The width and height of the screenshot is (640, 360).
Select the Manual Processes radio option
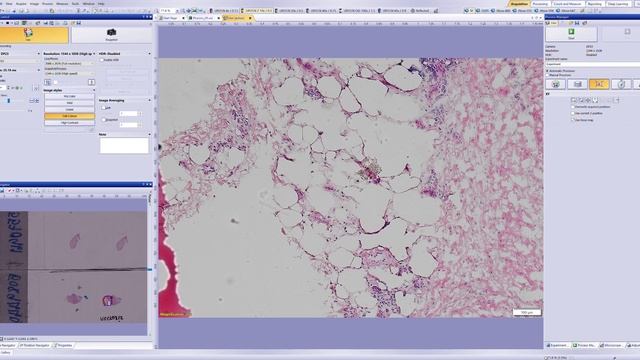click(x=547, y=75)
